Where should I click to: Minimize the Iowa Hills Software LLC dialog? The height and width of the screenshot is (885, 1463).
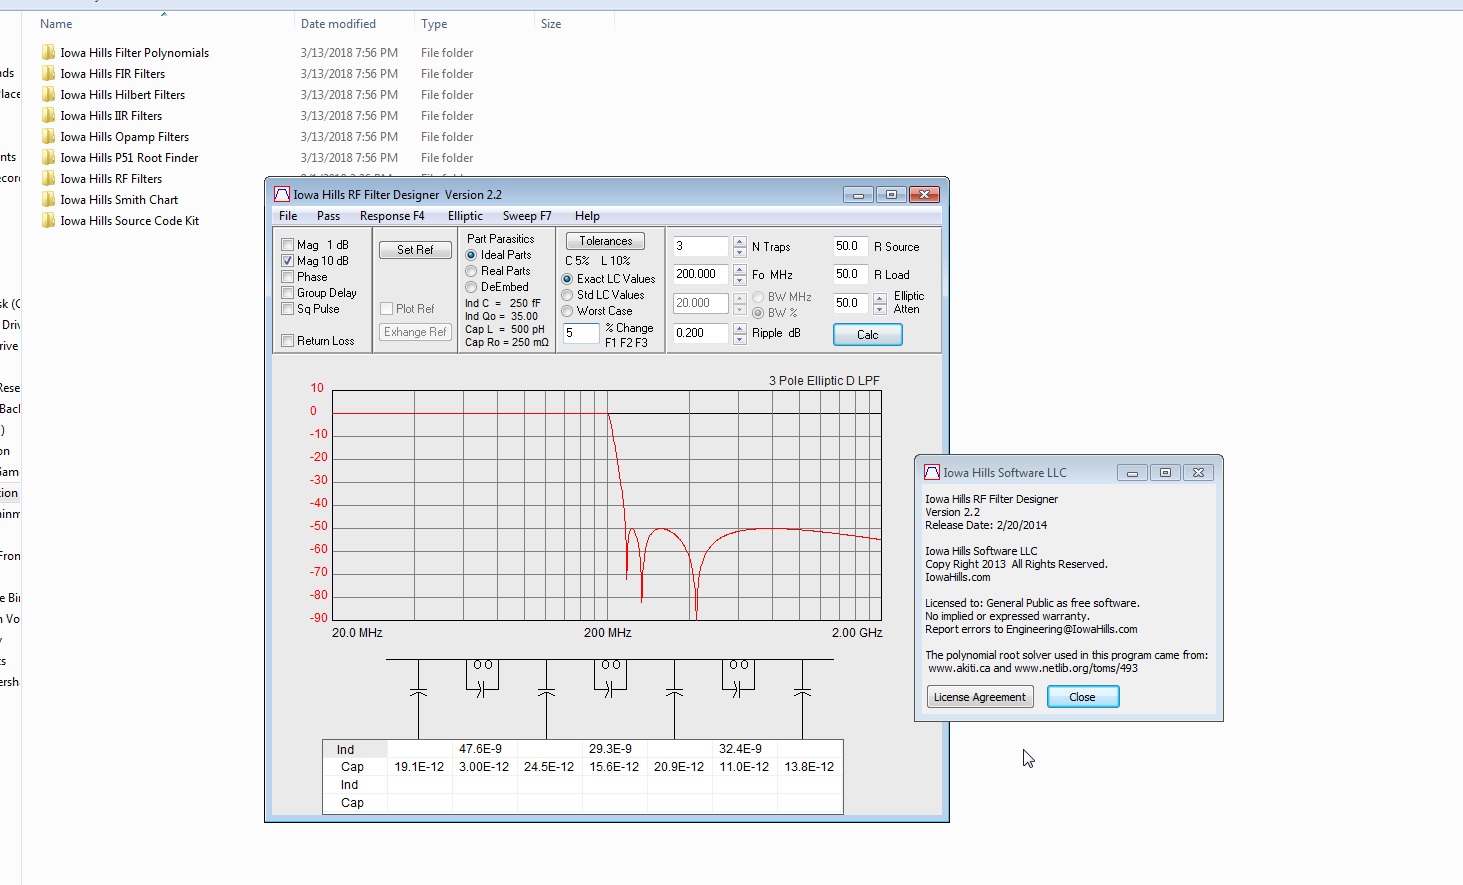tap(1132, 473)
